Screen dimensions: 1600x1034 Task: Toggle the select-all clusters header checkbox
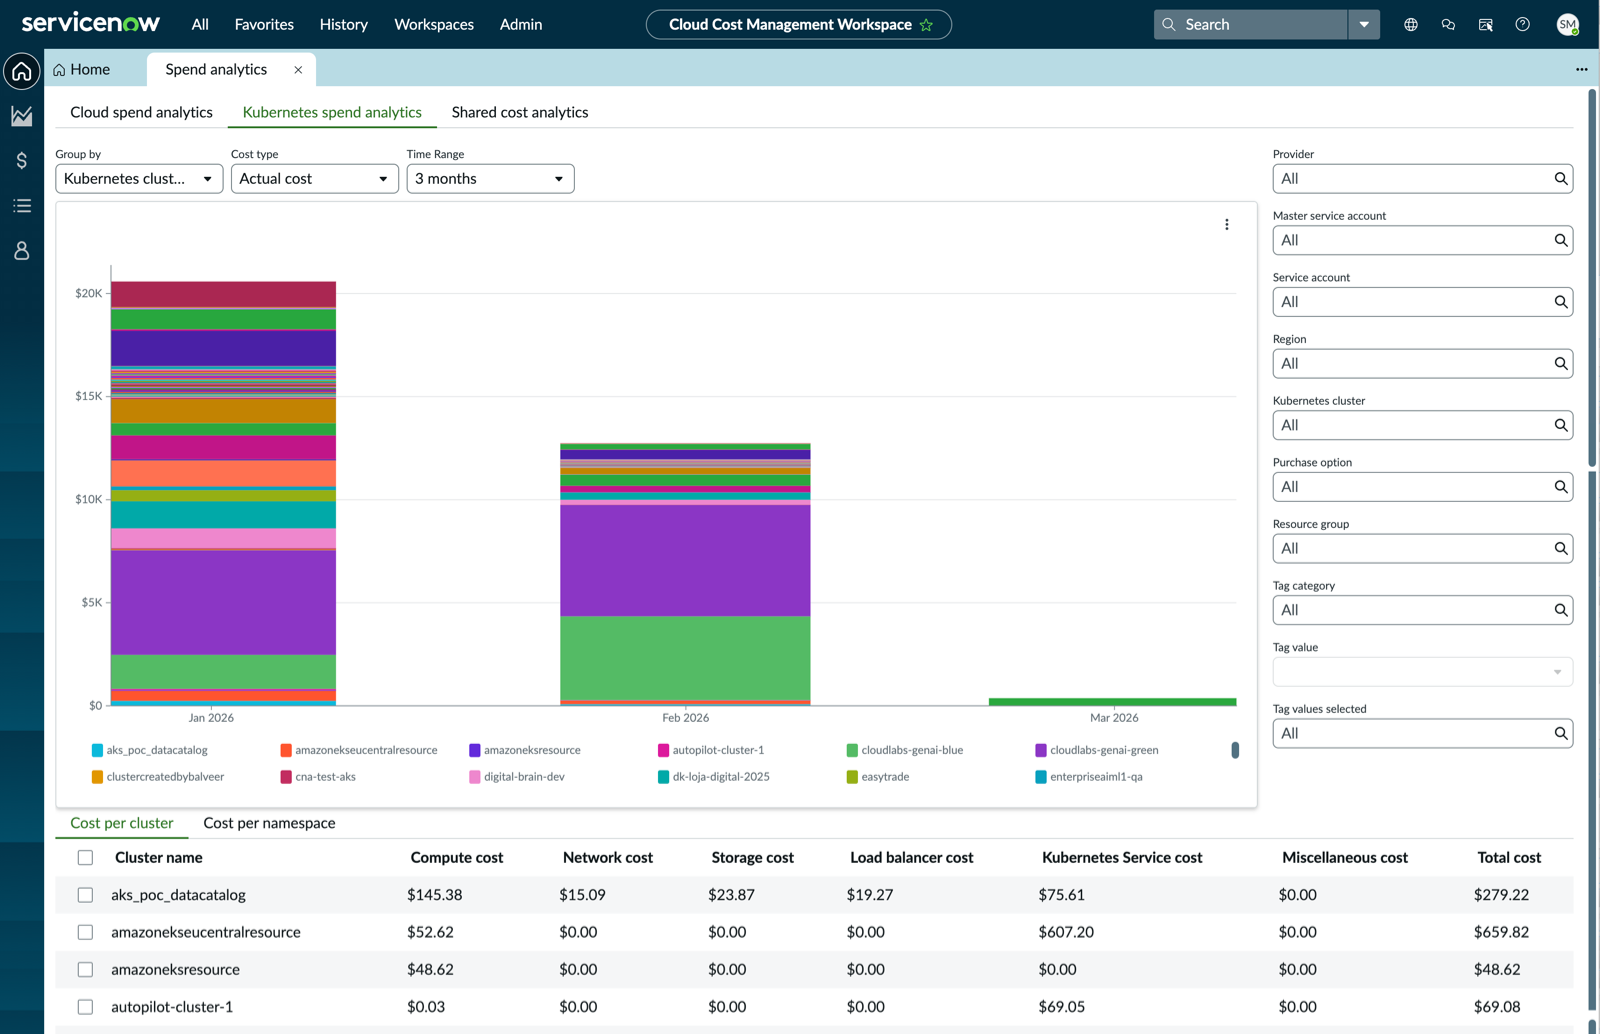click(x=85, y=858)
